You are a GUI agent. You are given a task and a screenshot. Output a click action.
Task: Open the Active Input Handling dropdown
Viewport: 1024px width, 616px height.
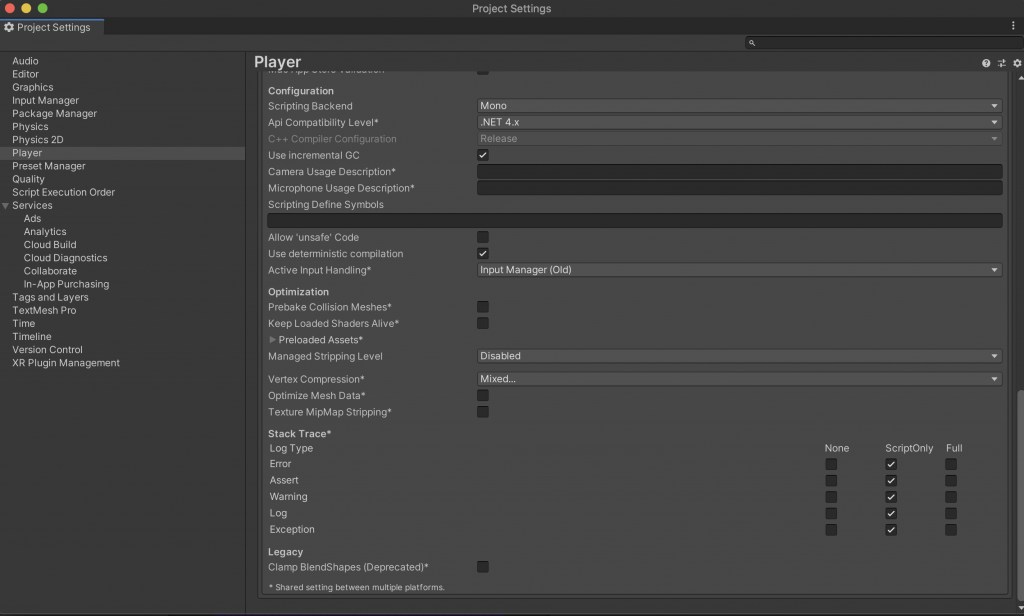coord(739,270)
